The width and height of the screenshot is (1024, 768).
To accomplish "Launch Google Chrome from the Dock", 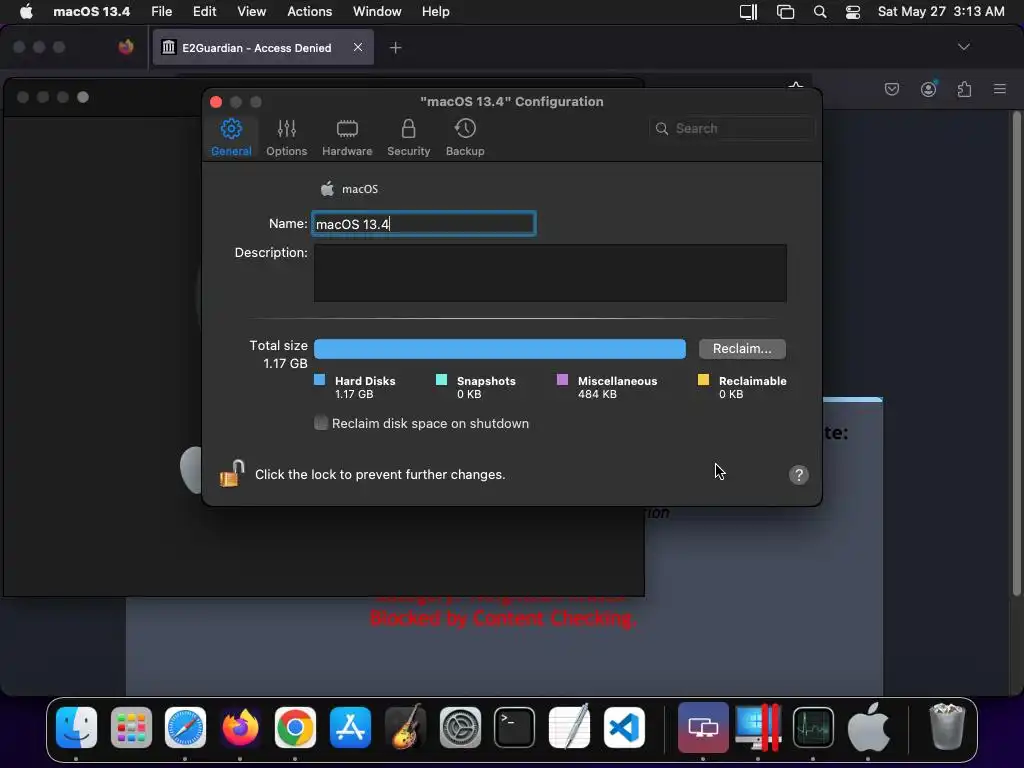I will click(295, 728).
